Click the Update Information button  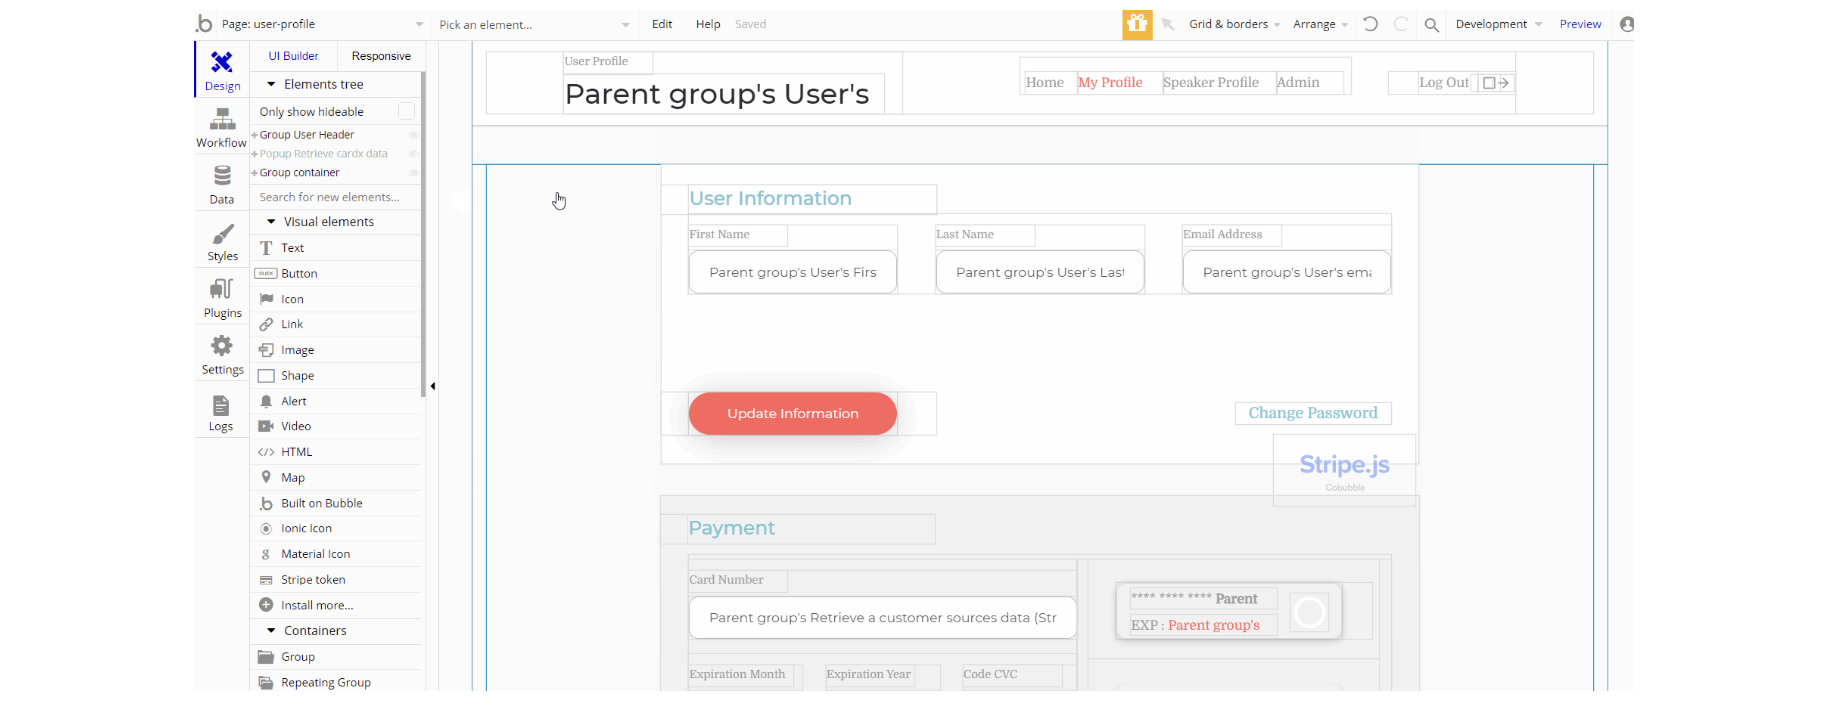[x=792, y=413]
